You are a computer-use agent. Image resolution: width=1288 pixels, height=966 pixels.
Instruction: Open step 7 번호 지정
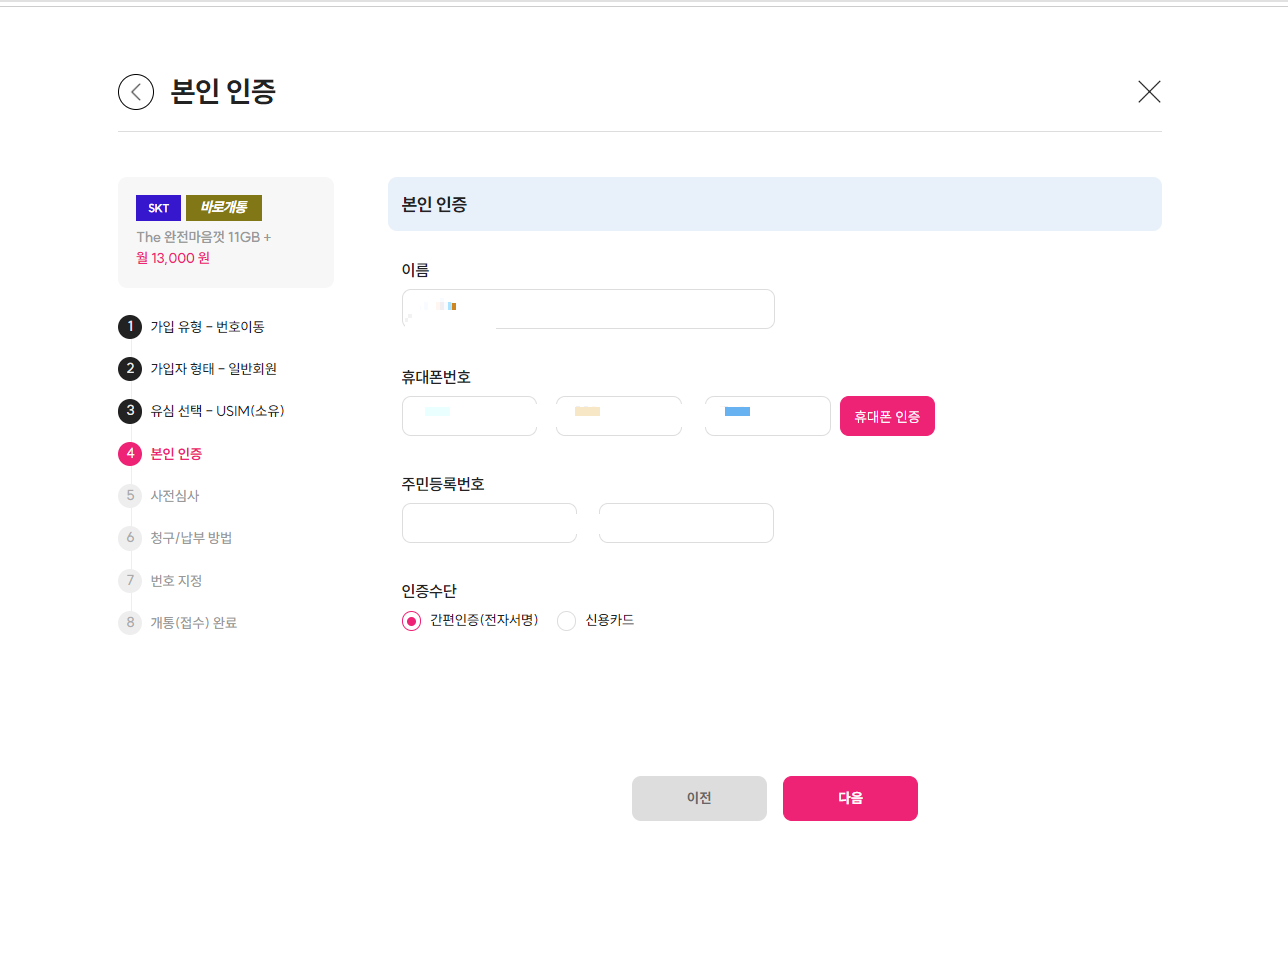pos(130,580)
